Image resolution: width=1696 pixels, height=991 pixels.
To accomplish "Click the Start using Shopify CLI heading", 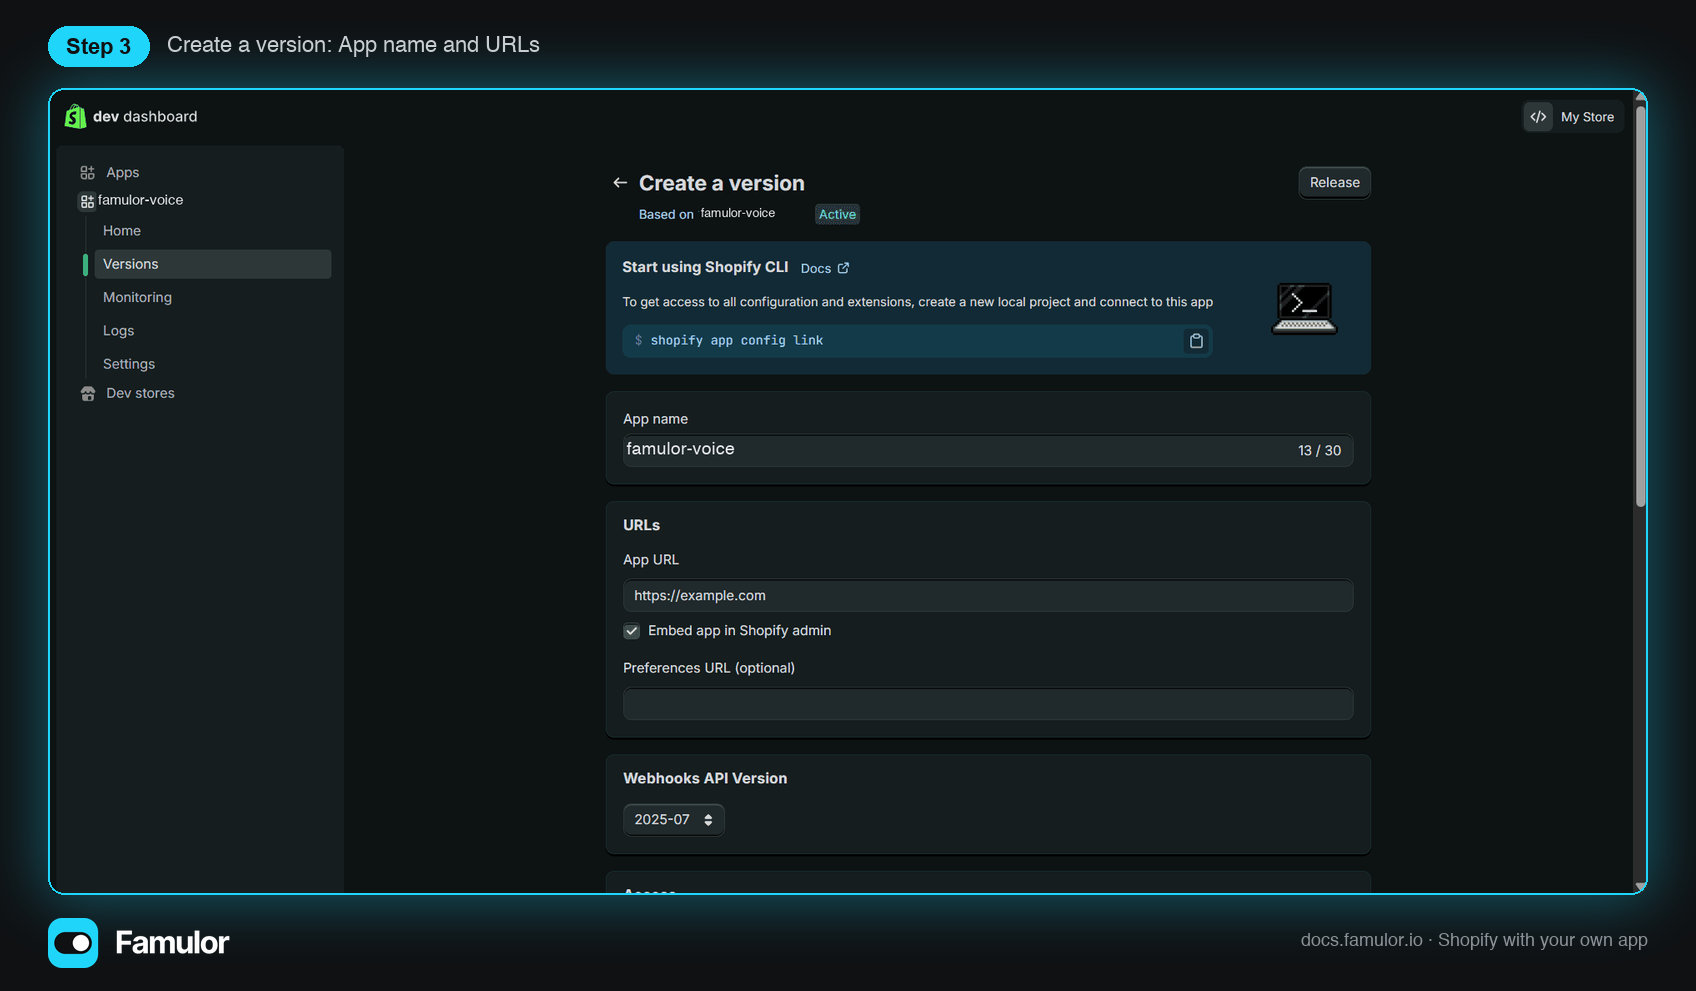I will 705,267.
